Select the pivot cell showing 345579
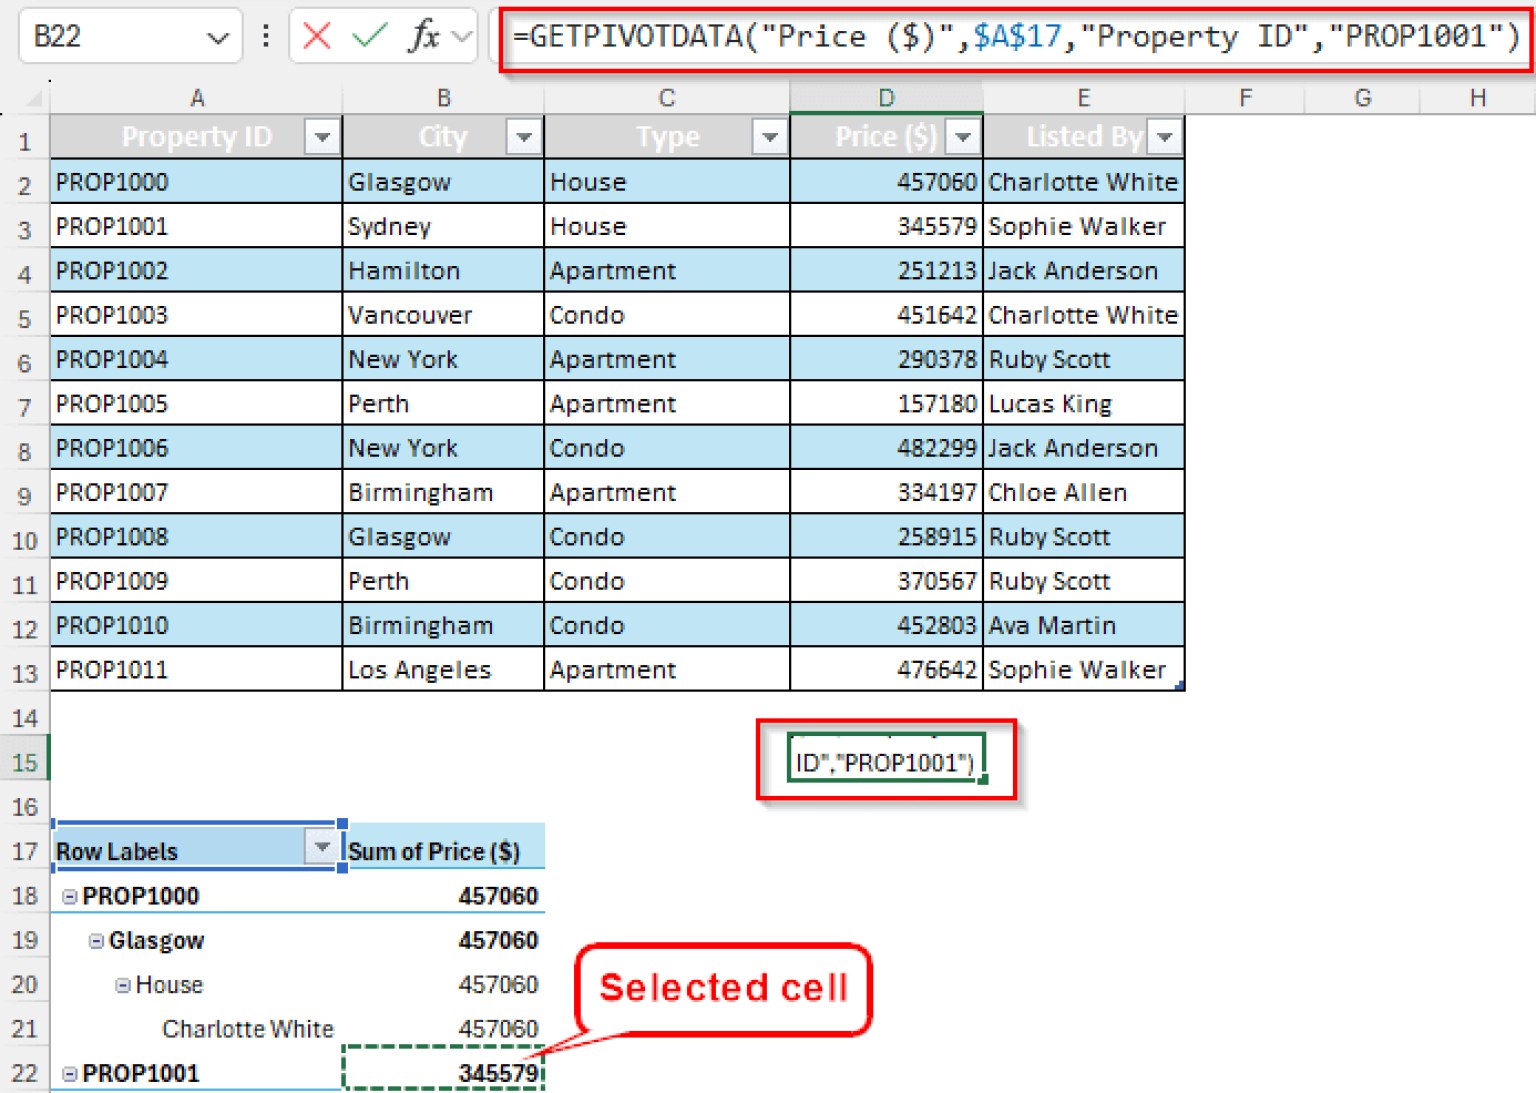Image resolution: width=1536 pixels, height=1093 pixels. tap(443, 1070)
